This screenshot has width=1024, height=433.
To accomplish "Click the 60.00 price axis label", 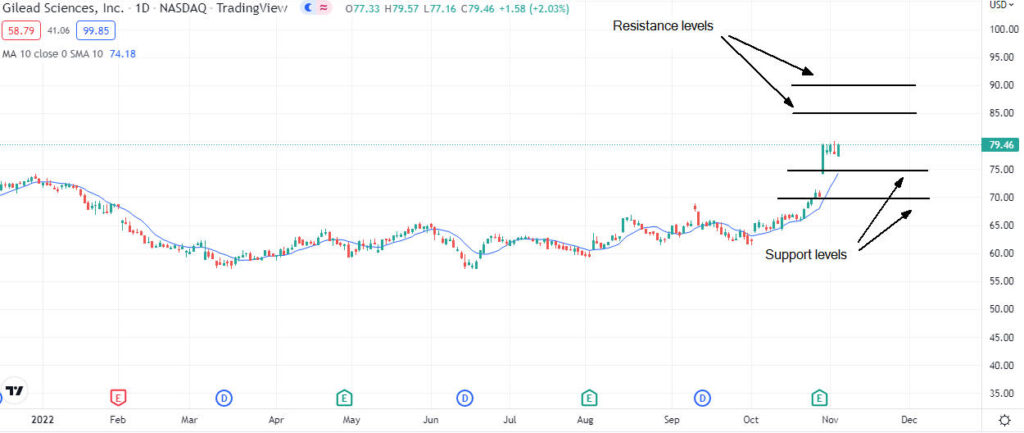I will (x=1003, y=253).
